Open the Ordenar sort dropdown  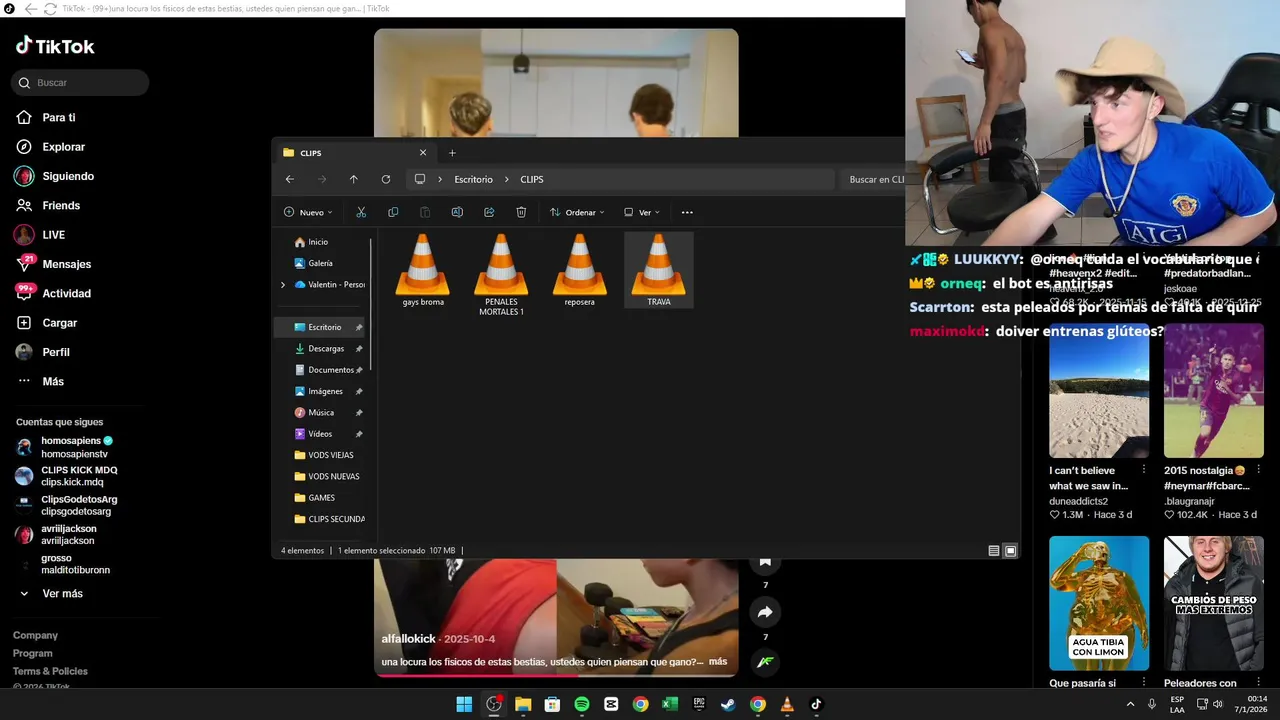577,212
